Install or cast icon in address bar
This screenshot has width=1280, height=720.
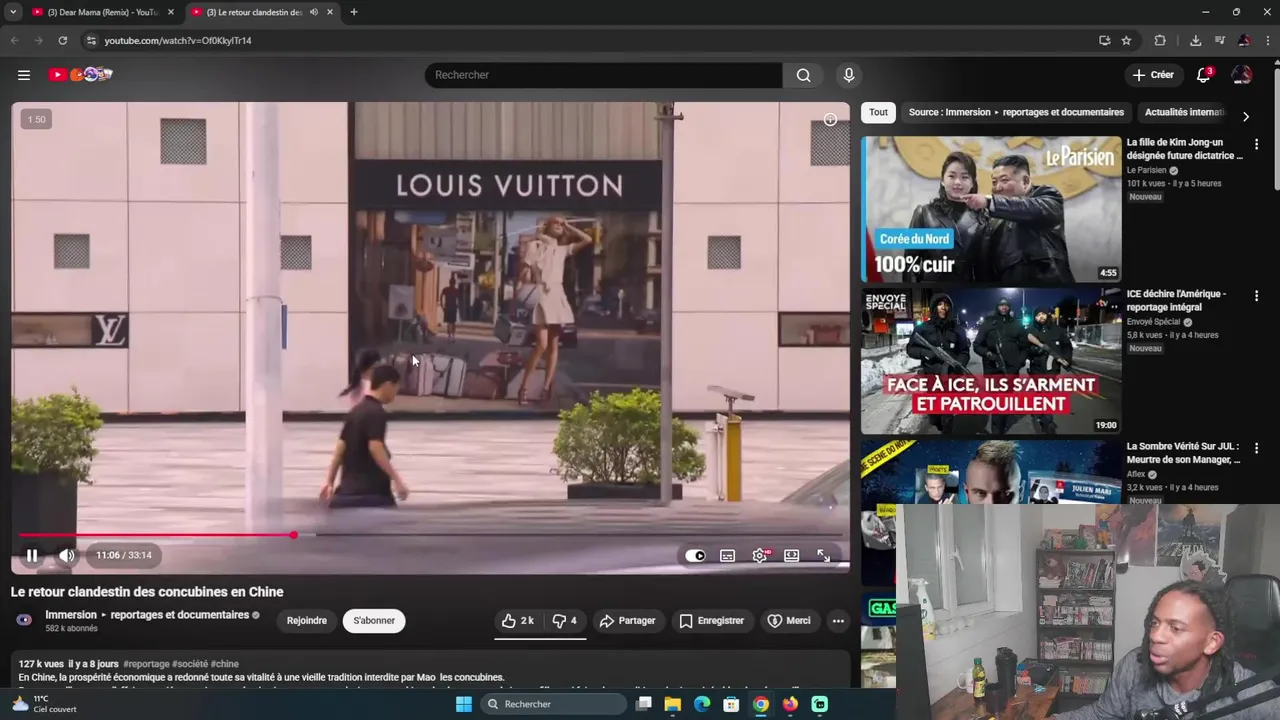point(1104,40)
